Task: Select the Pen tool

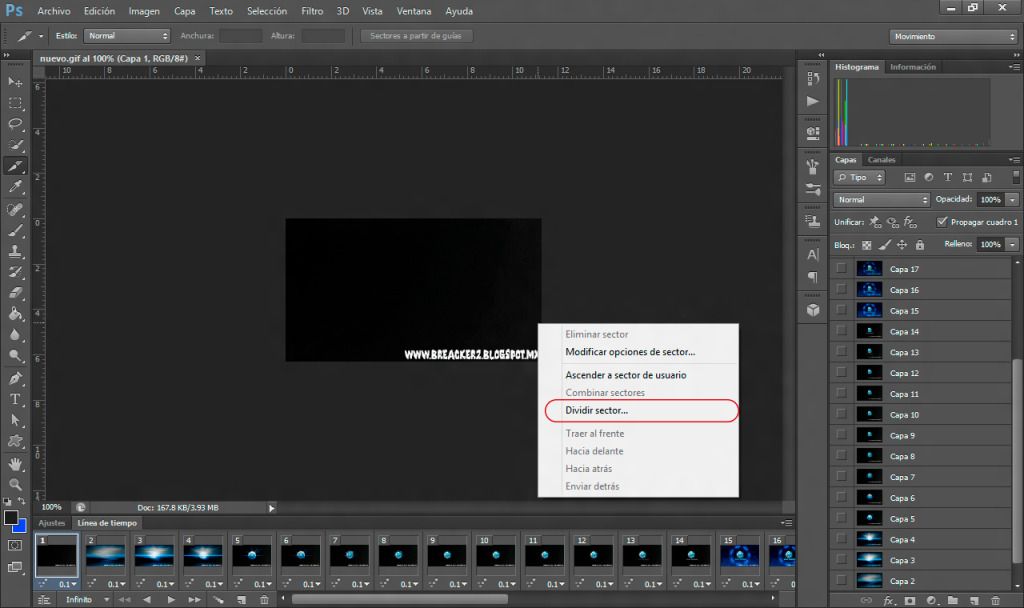Action: [x=15, y=378]
